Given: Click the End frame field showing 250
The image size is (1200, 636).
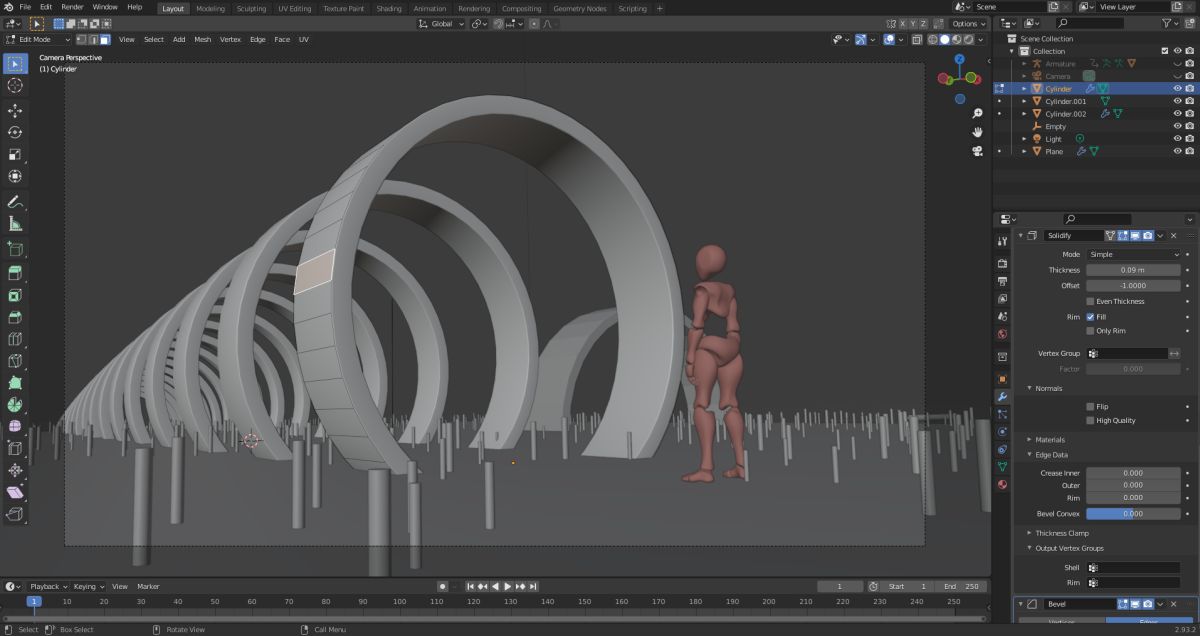Looking at the screenshot, I should coord(962,586).
